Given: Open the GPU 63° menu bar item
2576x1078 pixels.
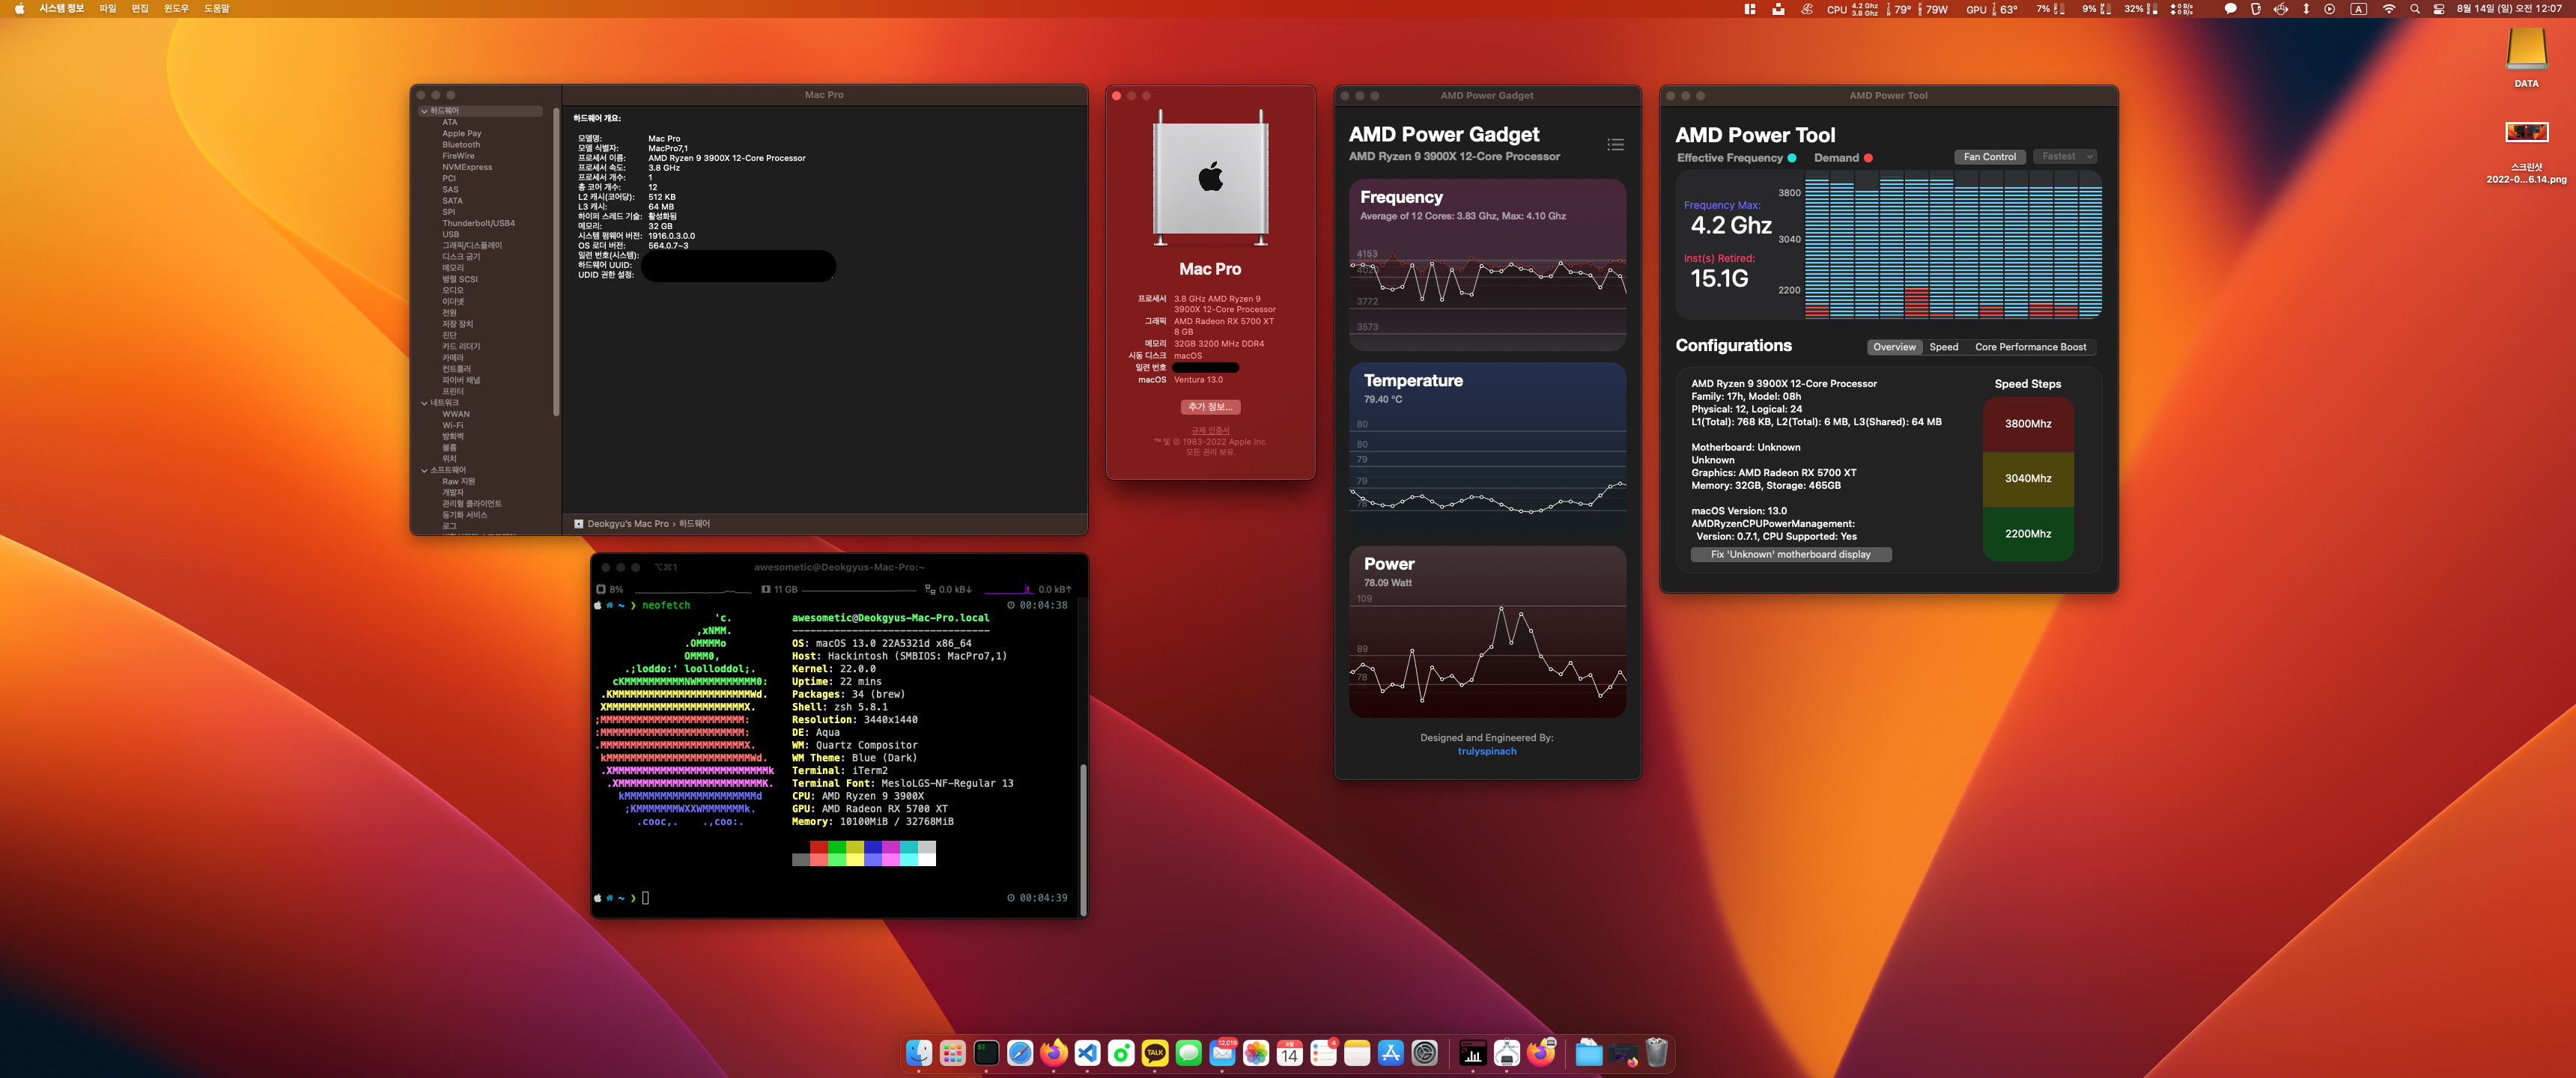Looking at the screenshot, I should tap(1992, 9).
